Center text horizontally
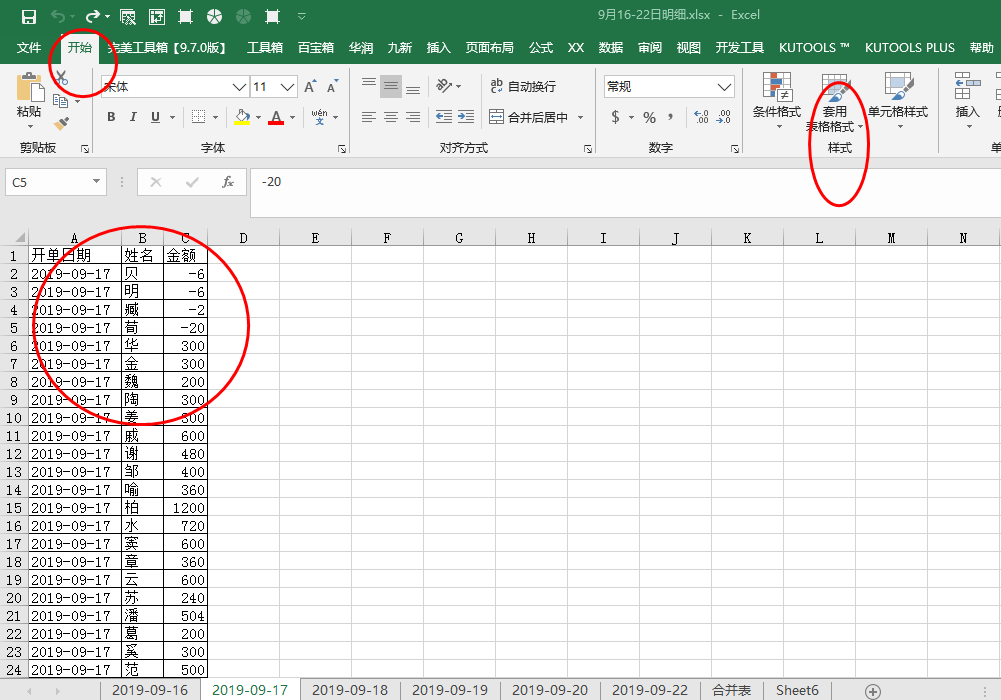 (391, 117)
